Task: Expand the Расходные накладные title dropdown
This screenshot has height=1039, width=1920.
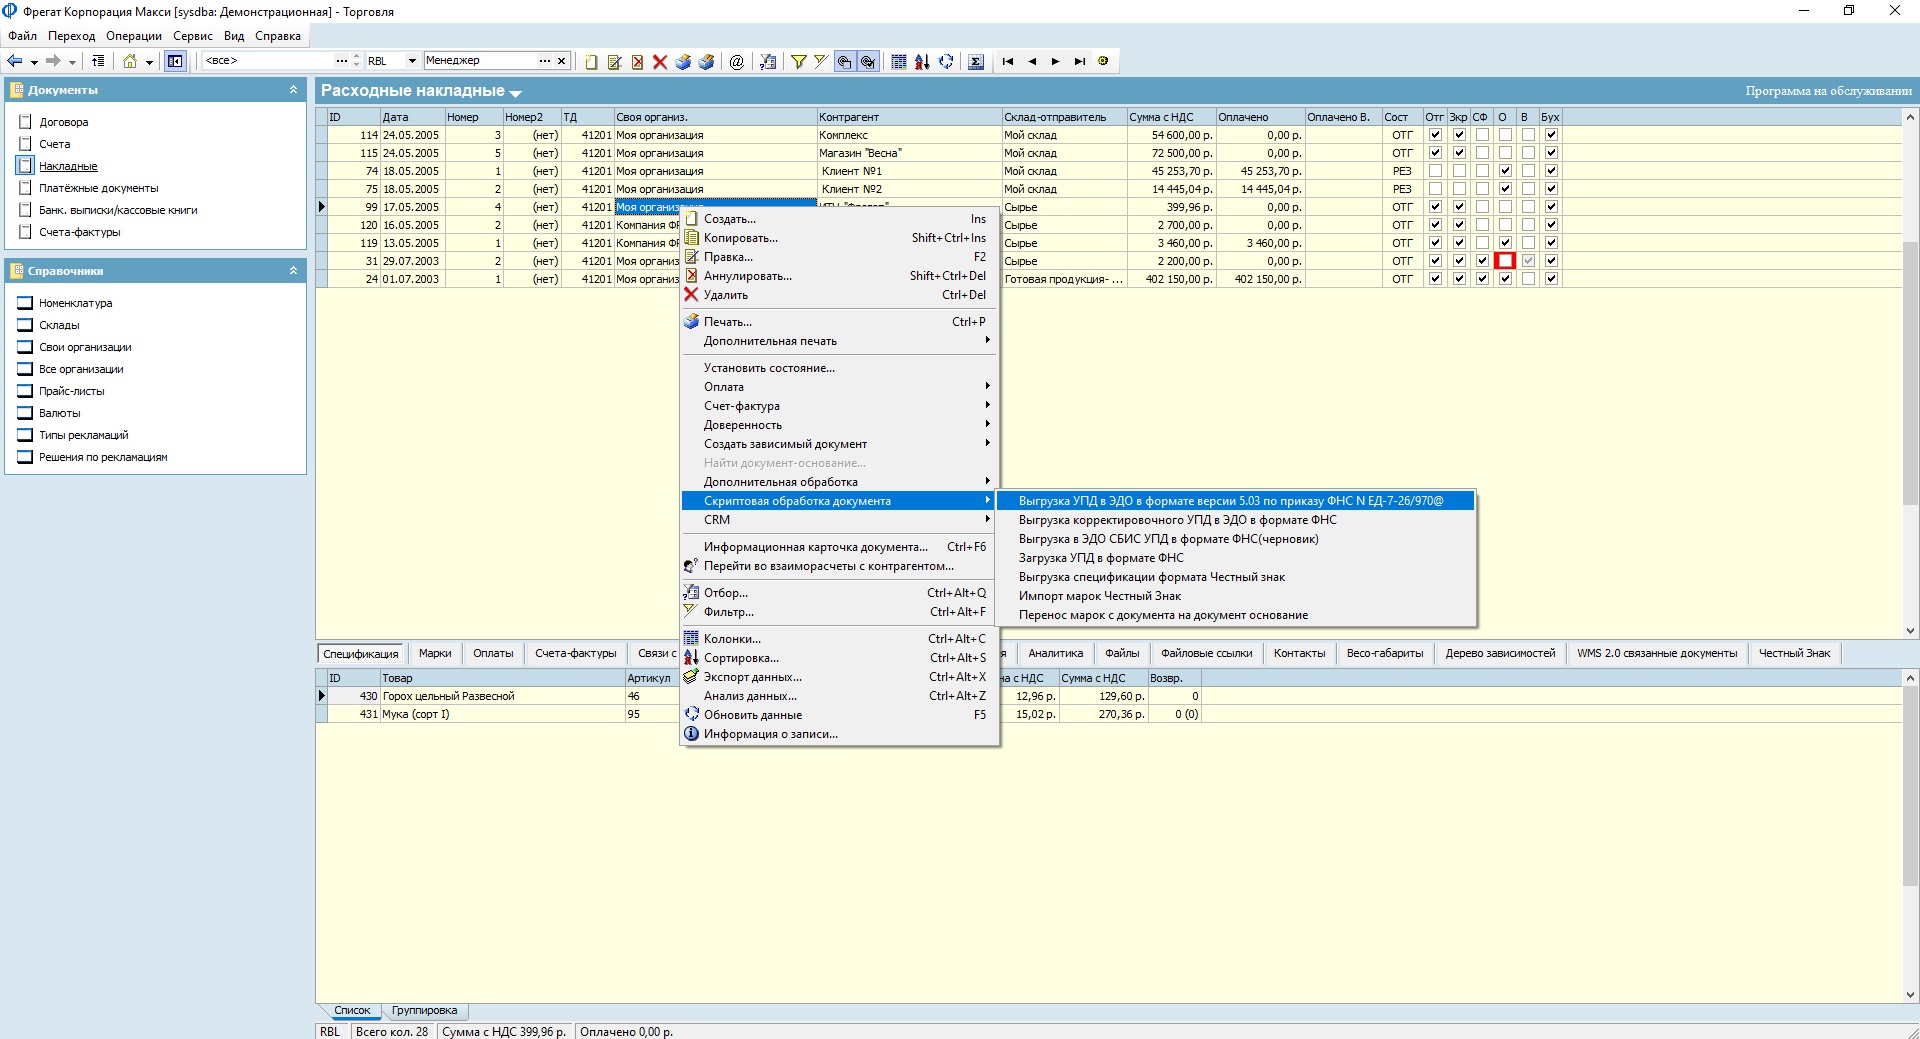Action: click(x=516, y=93)
